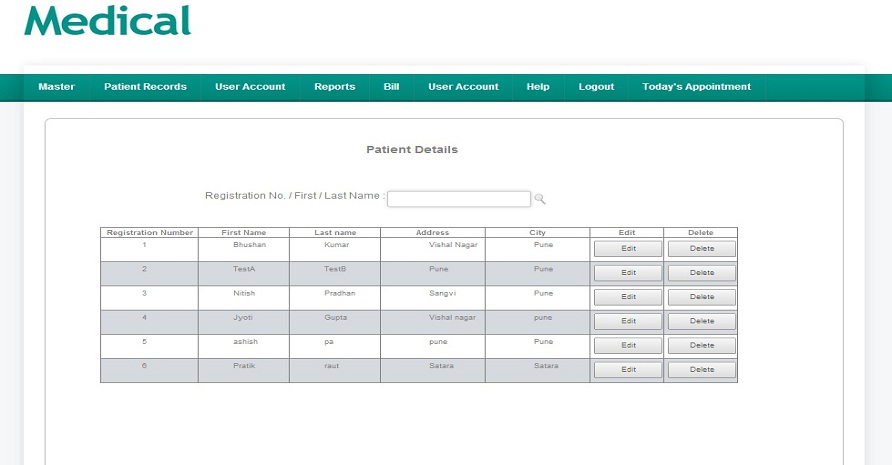892x465 pixels.
Task: Edit patient Bhushan Kumar's record
Action: click(628, 249)
